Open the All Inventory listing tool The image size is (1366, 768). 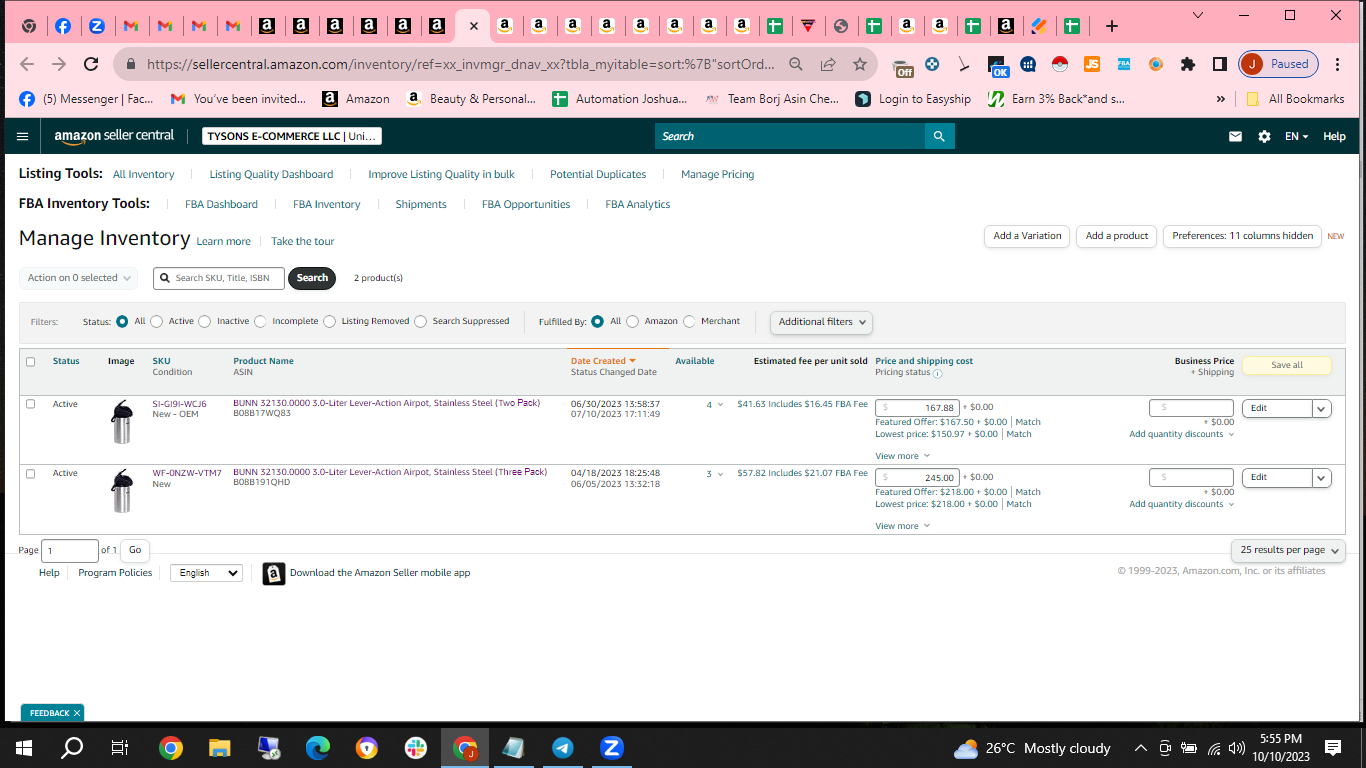pyautogui.click(x=143, y=174)
